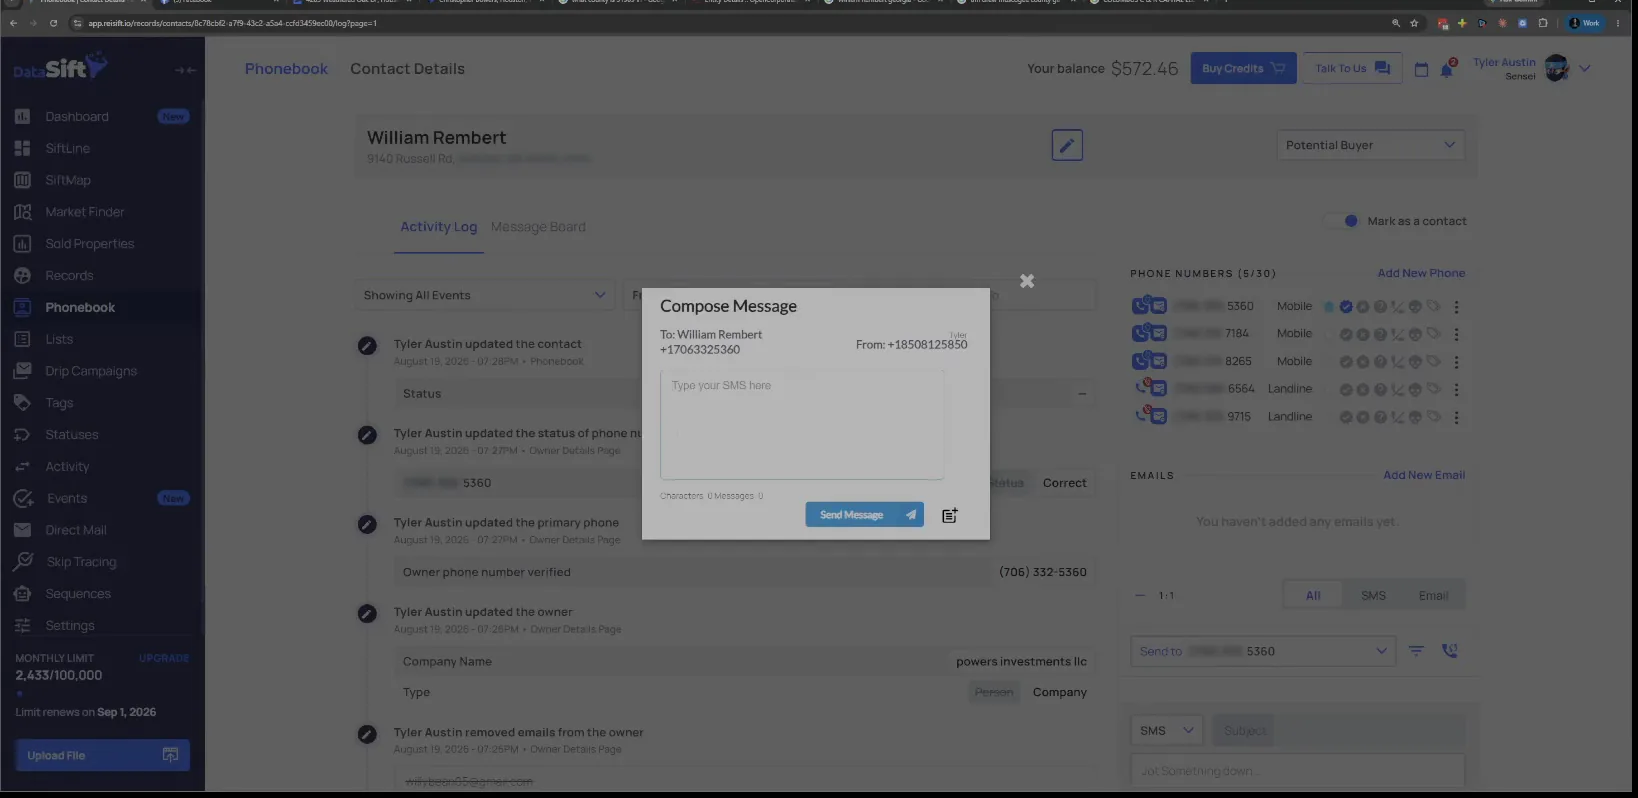The image size is (1638, 798).
Task: Click Buy Credits button
Action: click(x=1243, y=68)
